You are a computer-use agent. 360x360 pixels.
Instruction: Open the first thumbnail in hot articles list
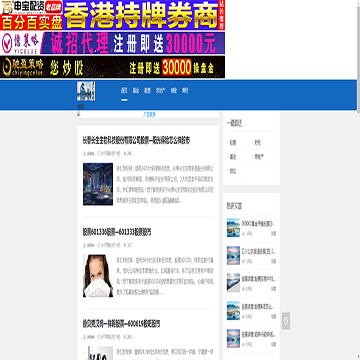[x=233, y=228]
